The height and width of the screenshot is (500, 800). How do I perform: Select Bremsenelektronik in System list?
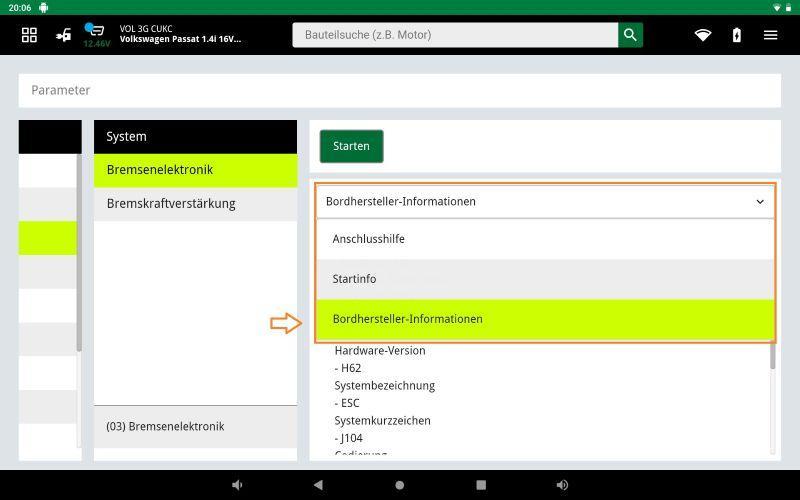pos(195,170)
